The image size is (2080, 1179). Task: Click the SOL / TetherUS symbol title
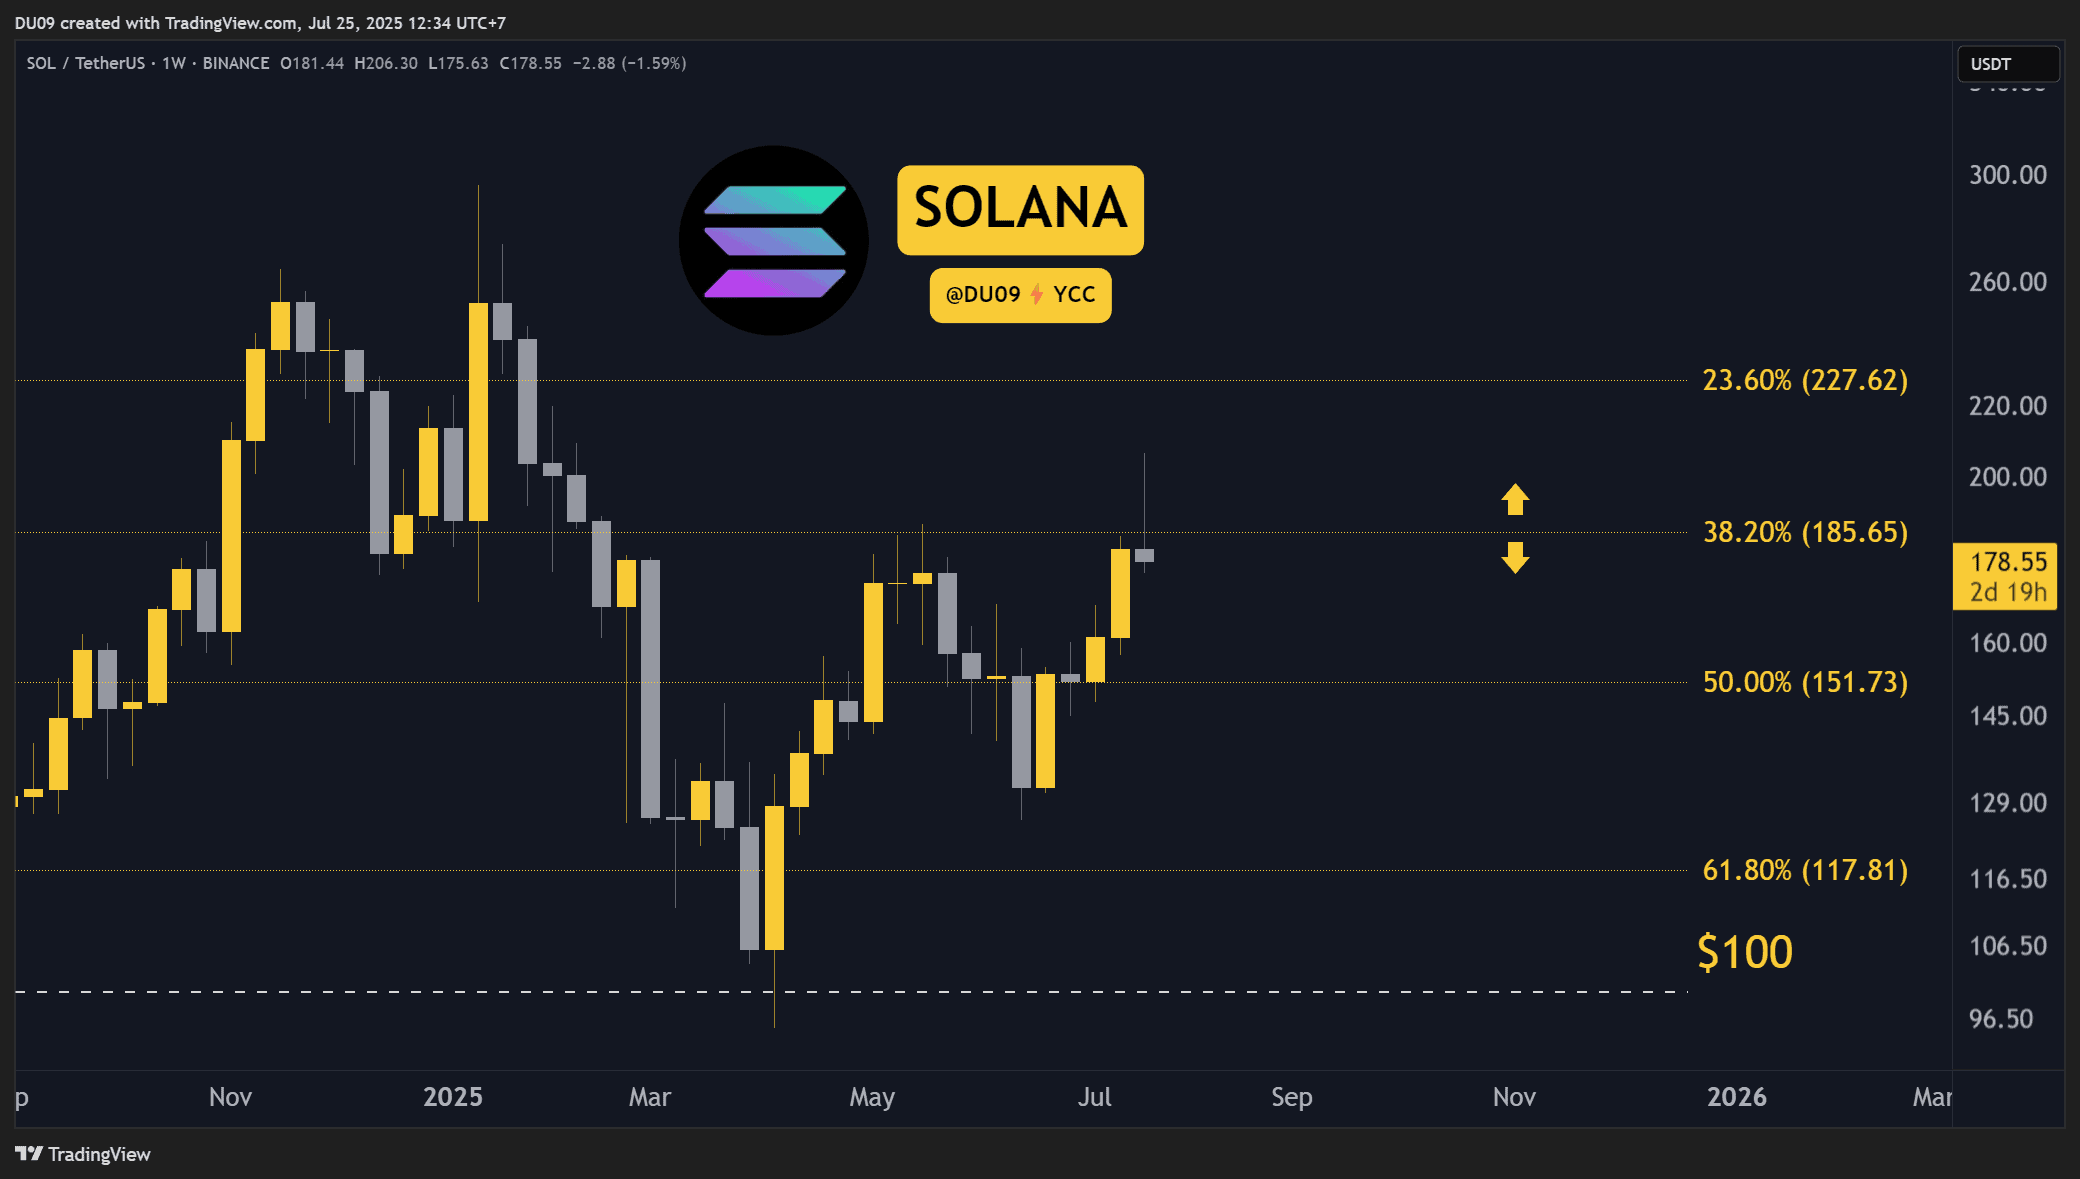[x=86, y=63]
